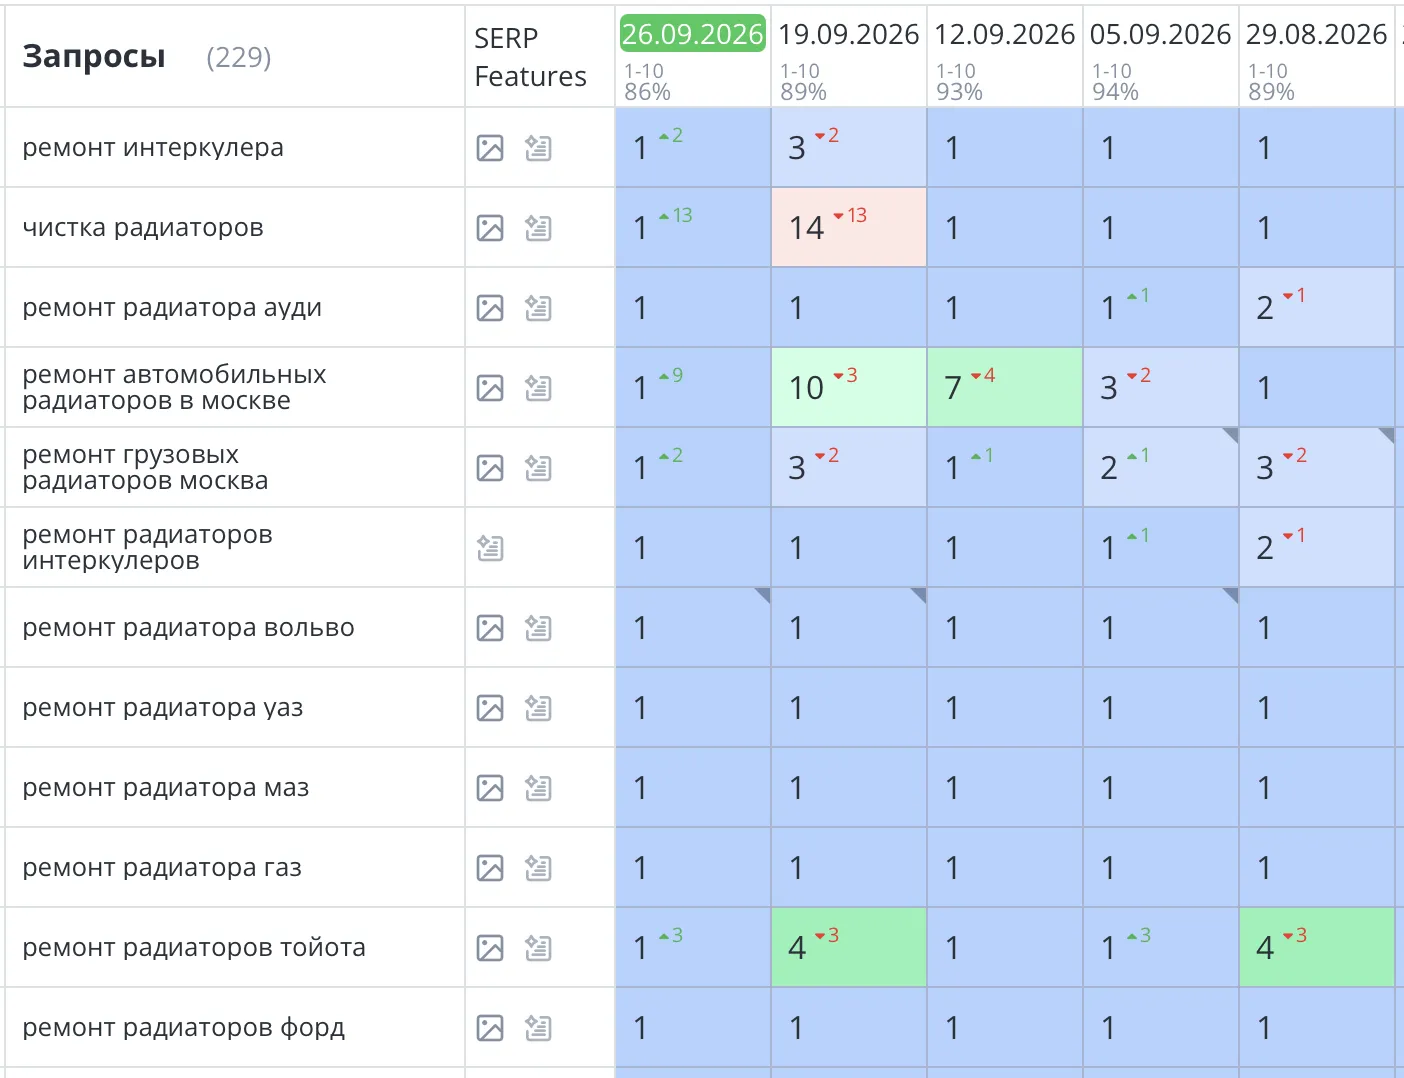Click snippet icon for ремонт грузовых радиаторов москва

pos(538,468)
